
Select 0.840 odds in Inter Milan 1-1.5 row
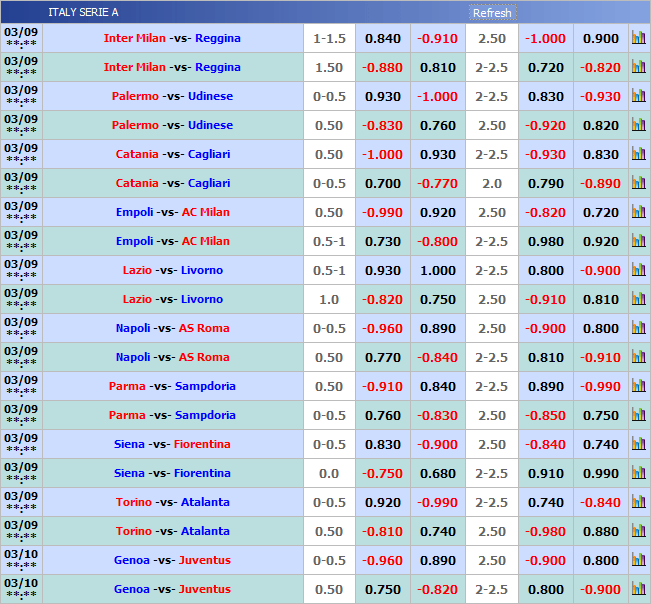(x=383, y=39)
